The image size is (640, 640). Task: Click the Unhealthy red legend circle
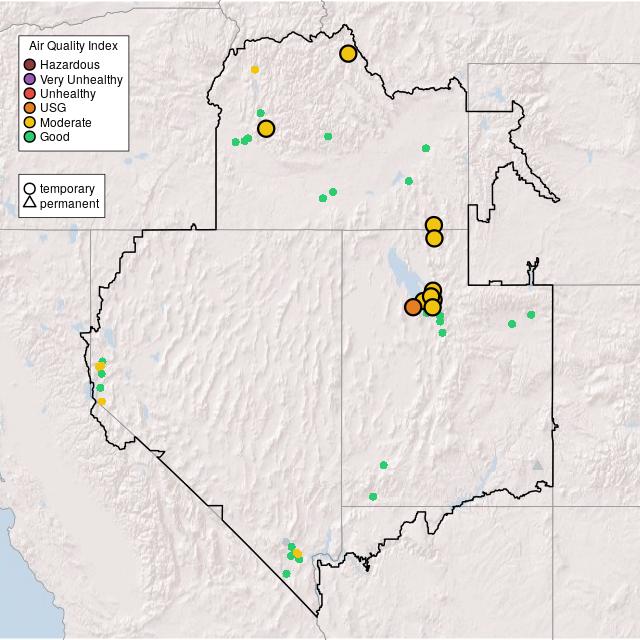coord(30,94)
